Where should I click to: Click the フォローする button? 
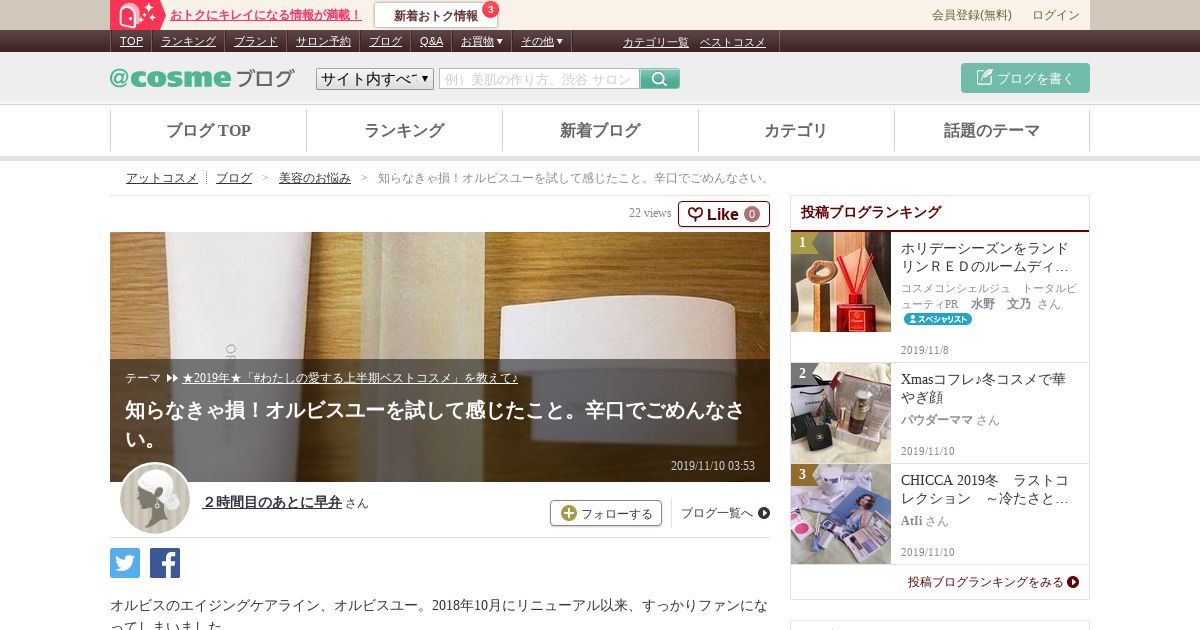pyautogui.click(x=606, y=513)
